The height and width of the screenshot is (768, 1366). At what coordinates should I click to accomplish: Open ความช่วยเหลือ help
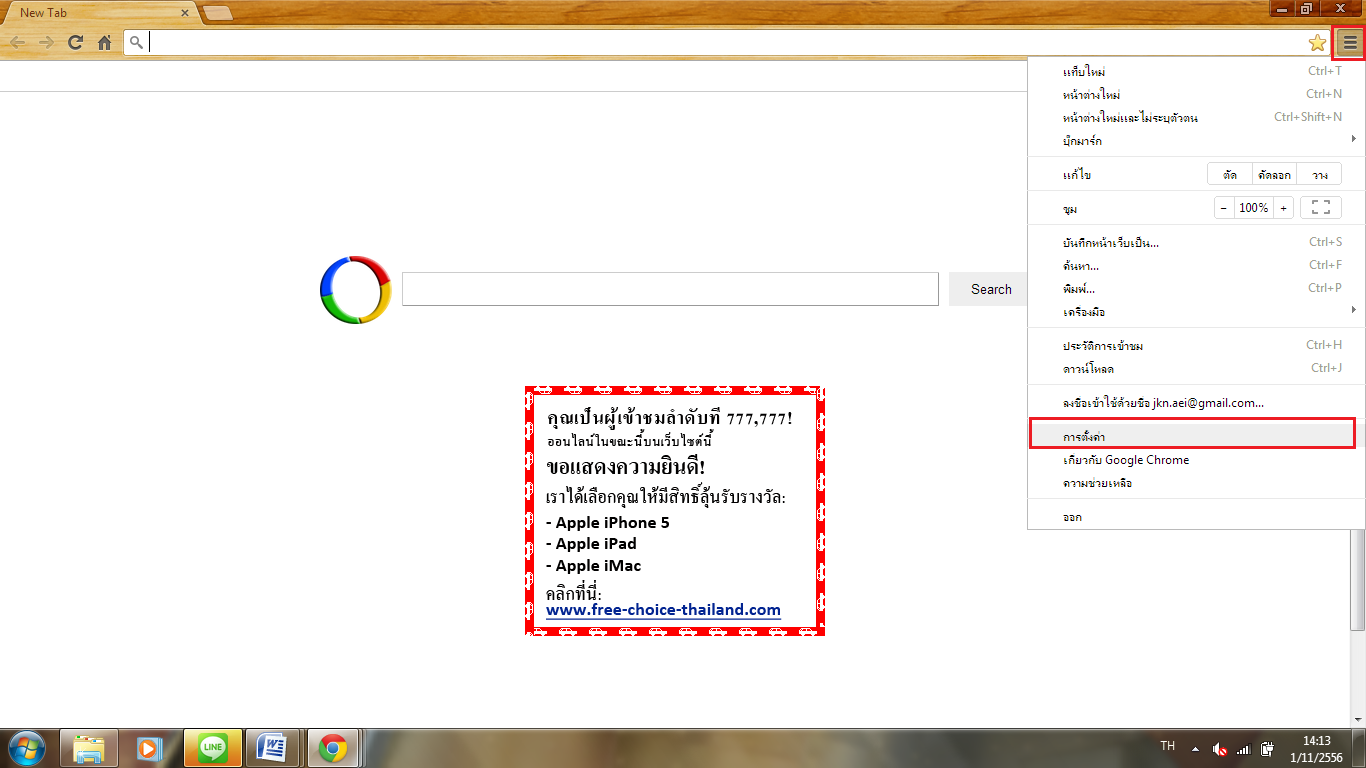point(1196,483)
